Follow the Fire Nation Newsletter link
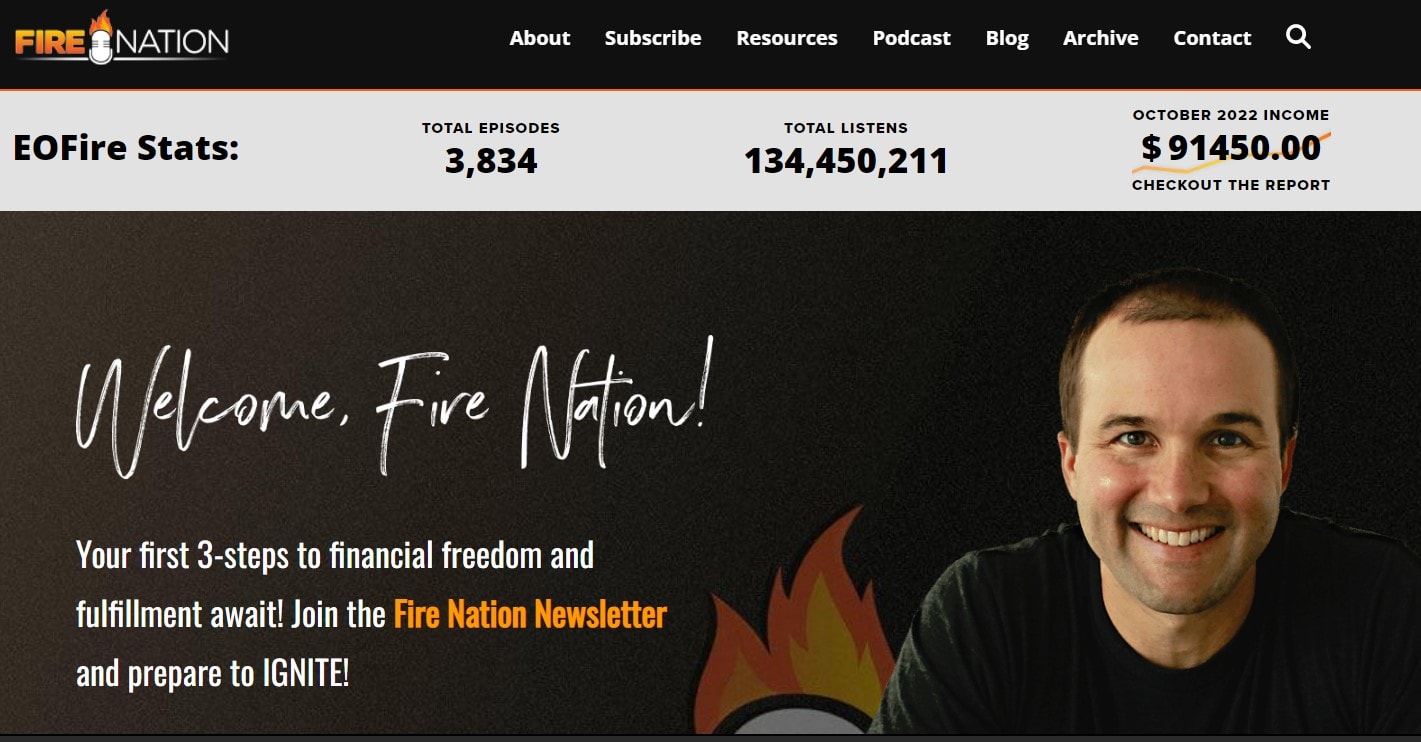Screen dimensions: 1421x742 pyautogui.click(x=530, y=613)
